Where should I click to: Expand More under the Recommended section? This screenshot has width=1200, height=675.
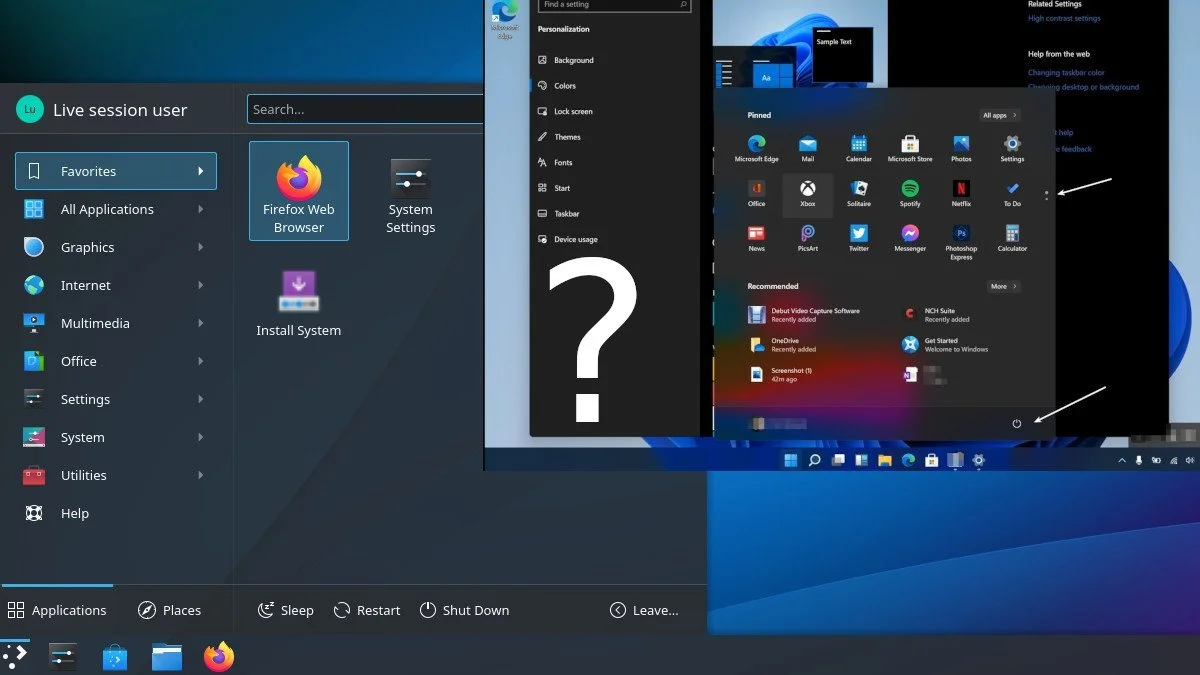[1001, 286]
